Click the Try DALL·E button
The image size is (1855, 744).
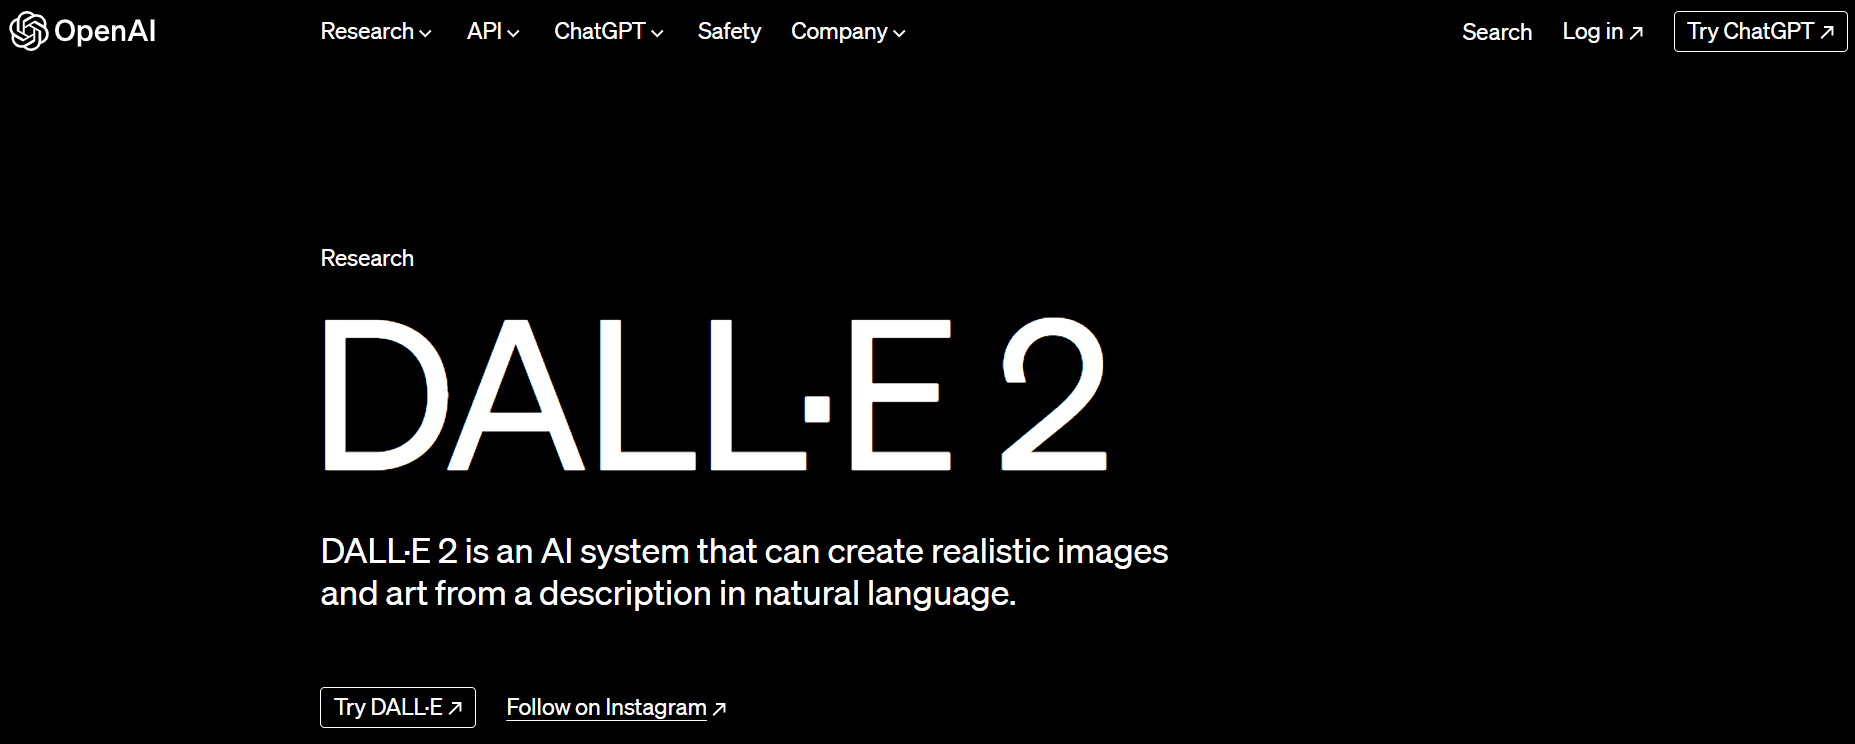tap(398, 707)
